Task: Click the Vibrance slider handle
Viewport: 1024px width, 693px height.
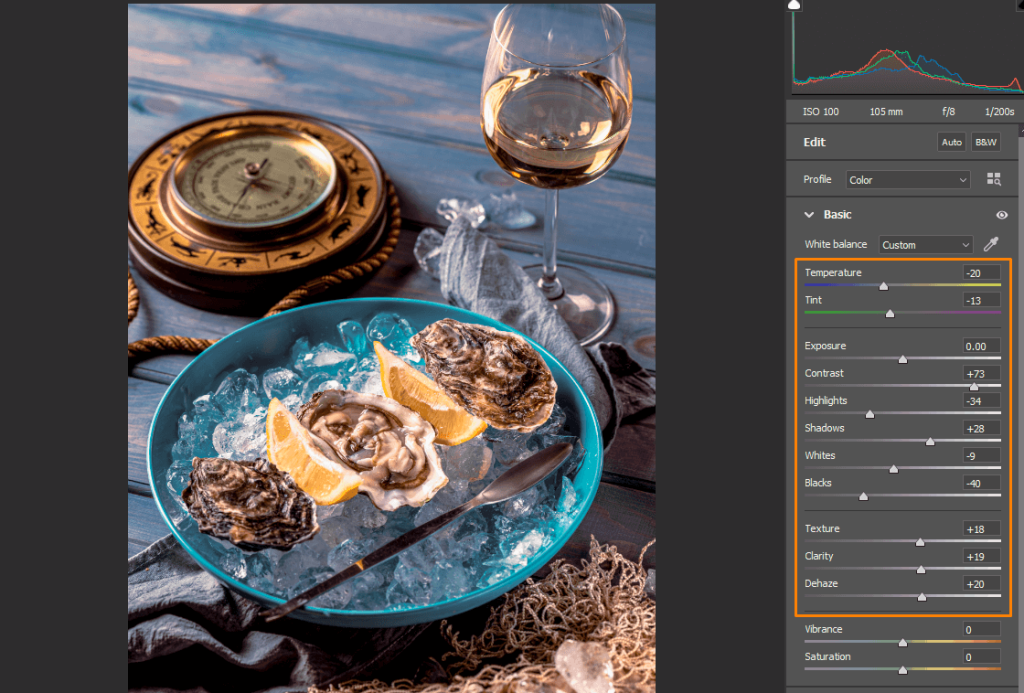Action: [x=901, y=642]
